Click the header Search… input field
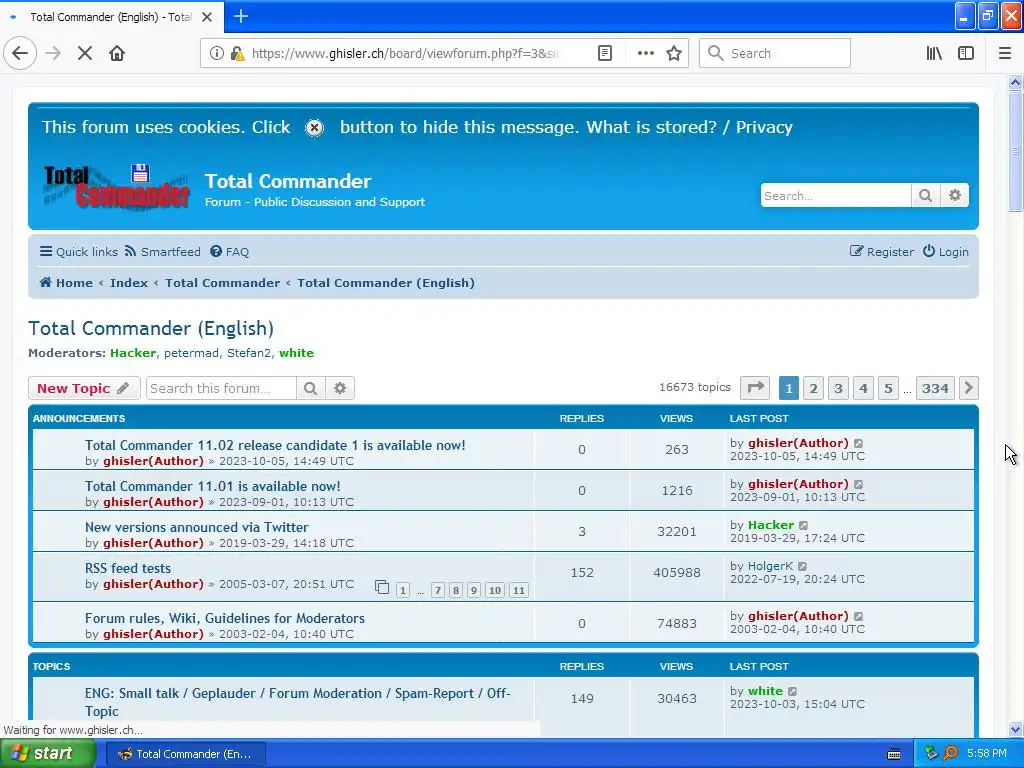Image resolution: width=1024 pixels, height=768 pixels. (835, 195)
